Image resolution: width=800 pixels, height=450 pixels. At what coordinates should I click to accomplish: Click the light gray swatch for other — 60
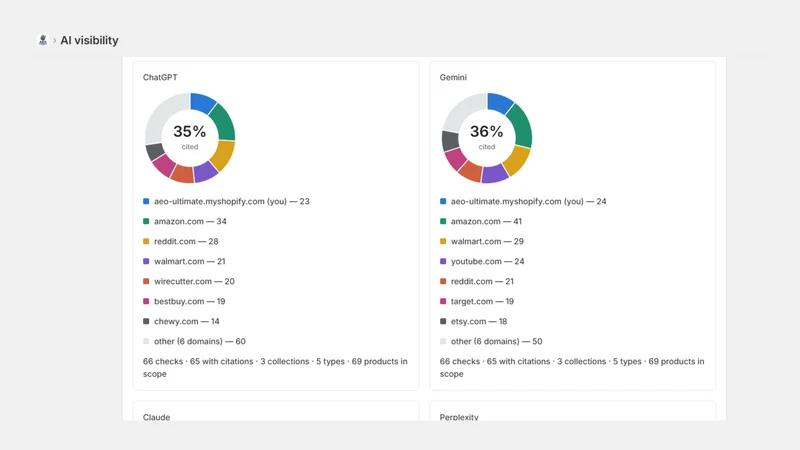coord(146,341)
